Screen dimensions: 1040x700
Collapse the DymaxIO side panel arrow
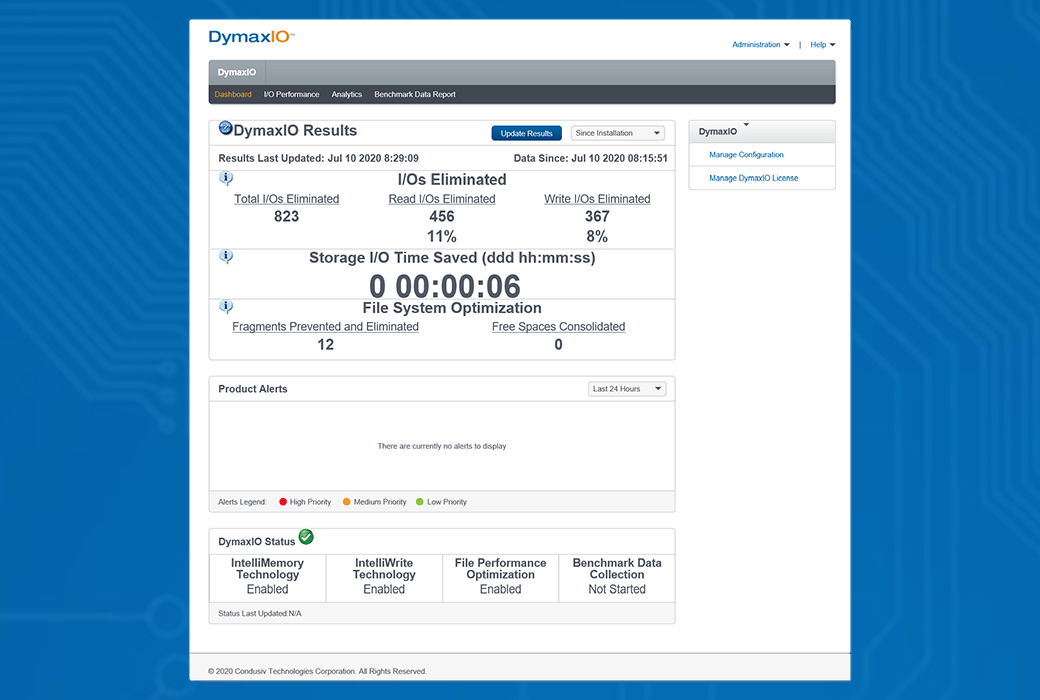pos(746,126)
